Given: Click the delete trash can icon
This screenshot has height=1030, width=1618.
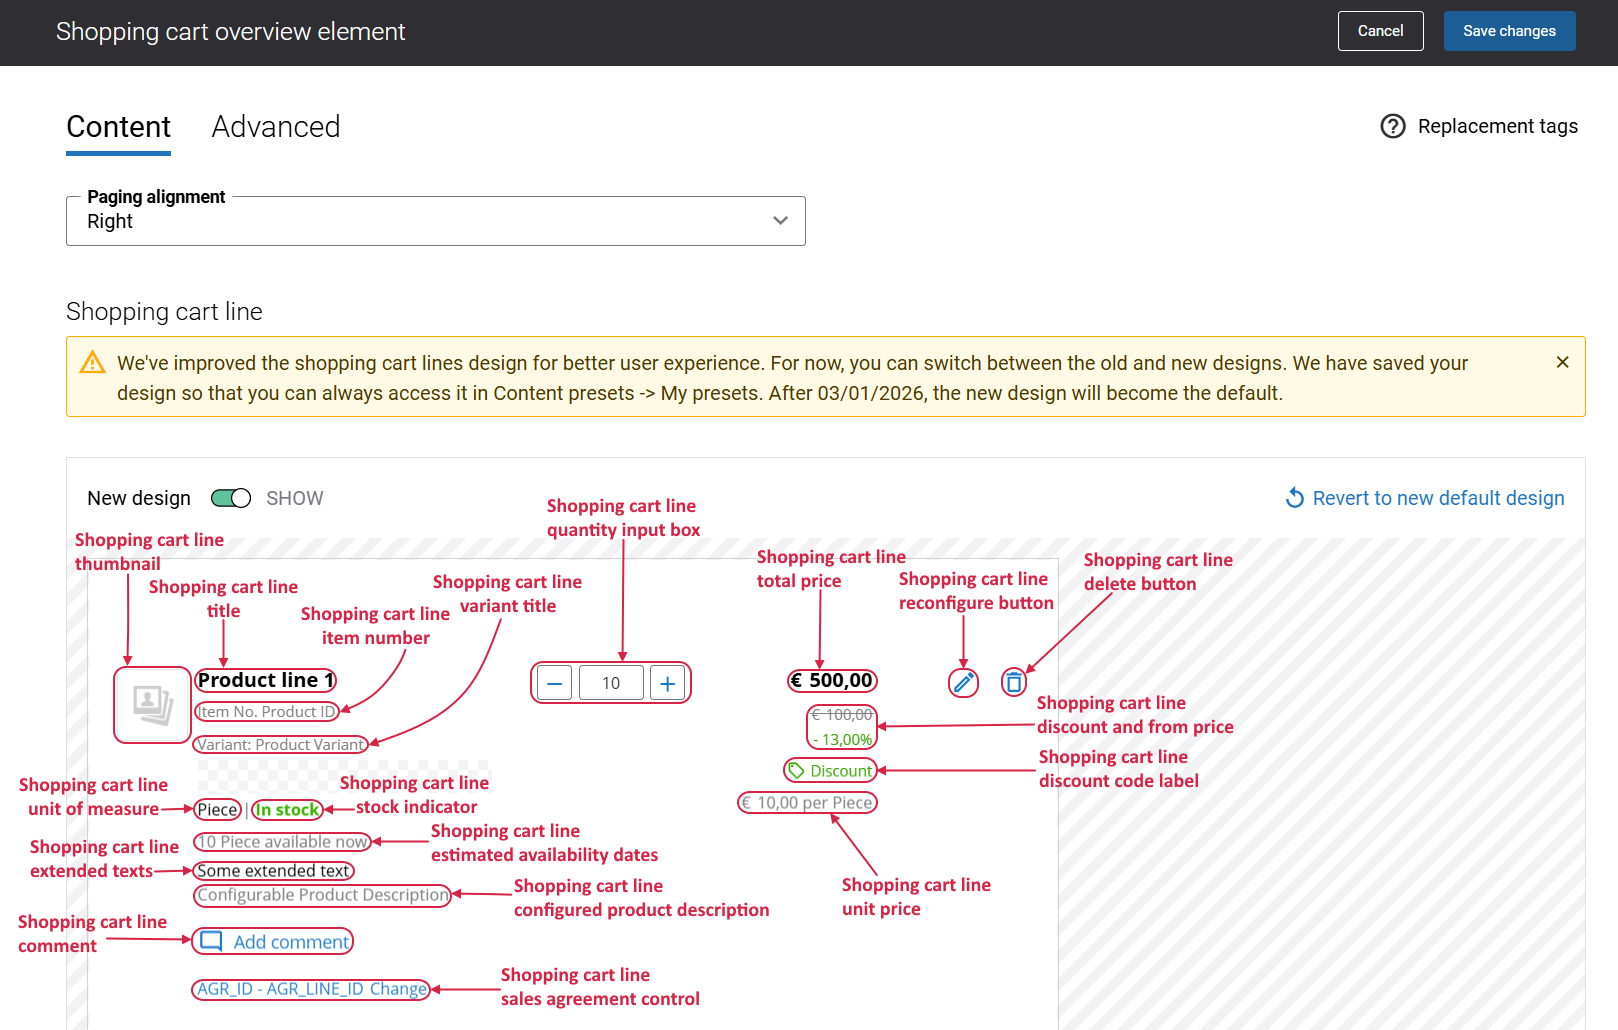Looking at the screenshot, I should pos(1014,683).
